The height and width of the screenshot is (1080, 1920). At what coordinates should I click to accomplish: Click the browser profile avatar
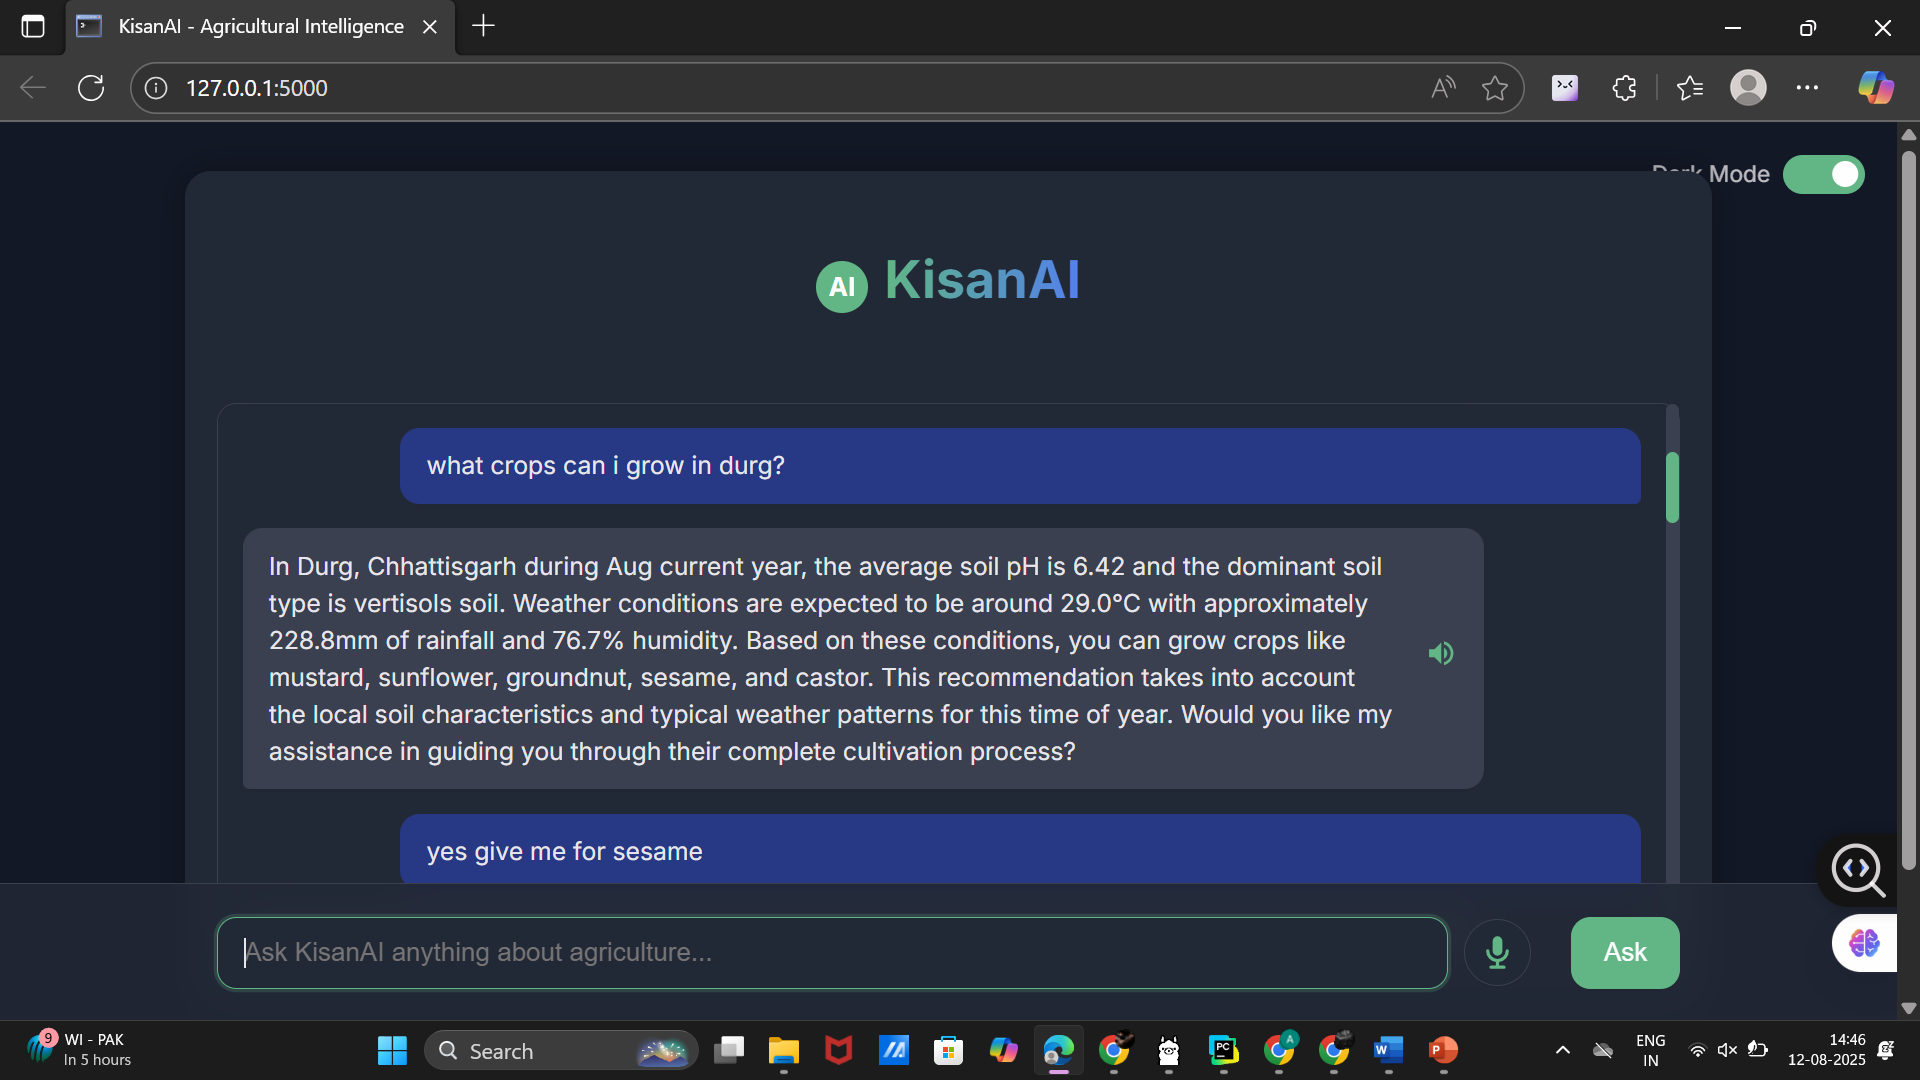coord(1748,88)
